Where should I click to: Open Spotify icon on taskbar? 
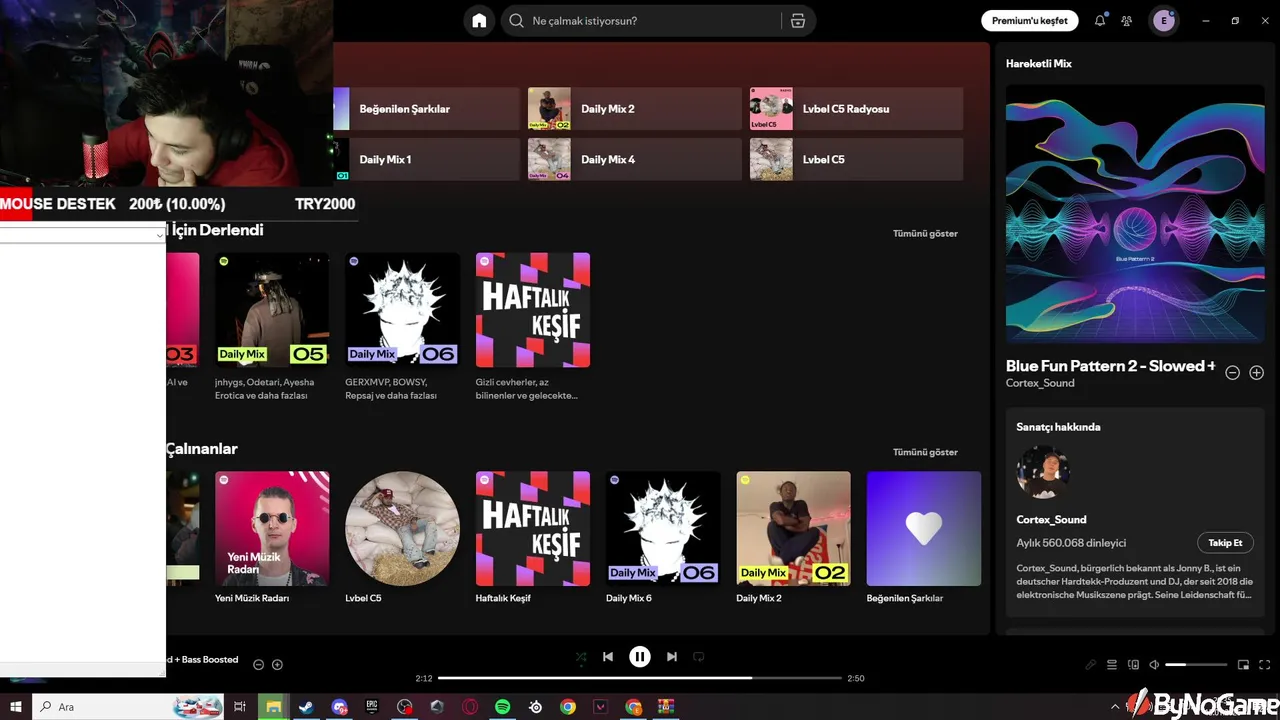tap(503, 707)
